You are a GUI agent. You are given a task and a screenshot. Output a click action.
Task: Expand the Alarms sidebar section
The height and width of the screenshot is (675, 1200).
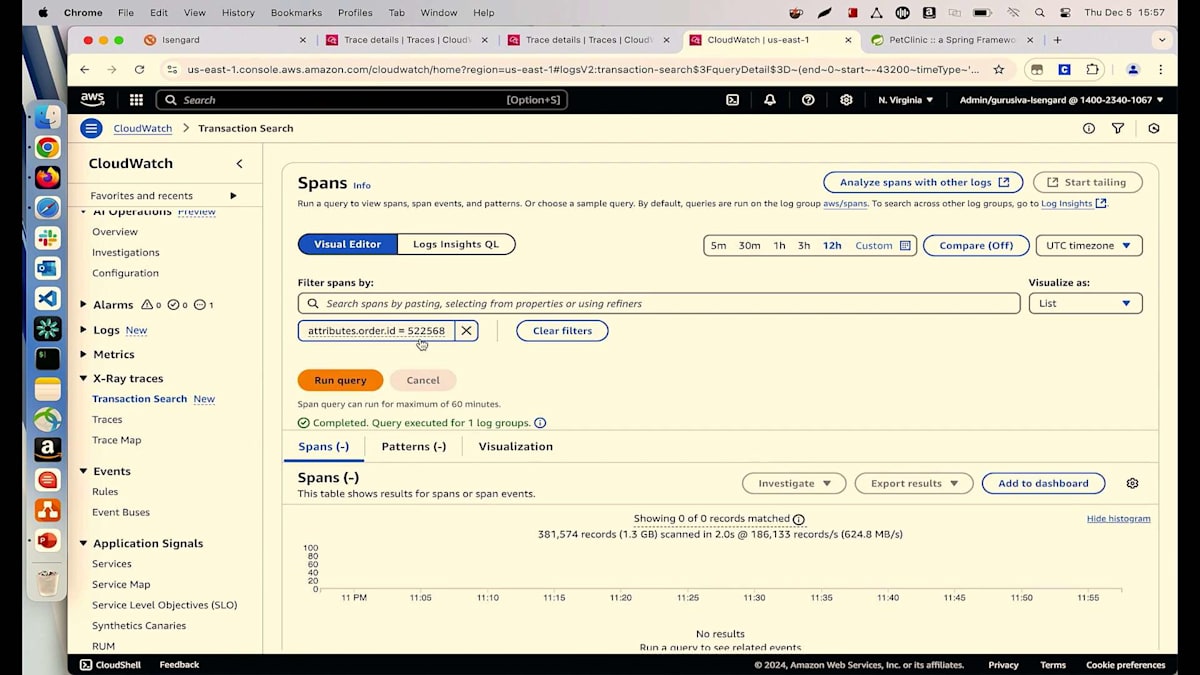click(84, 305)
